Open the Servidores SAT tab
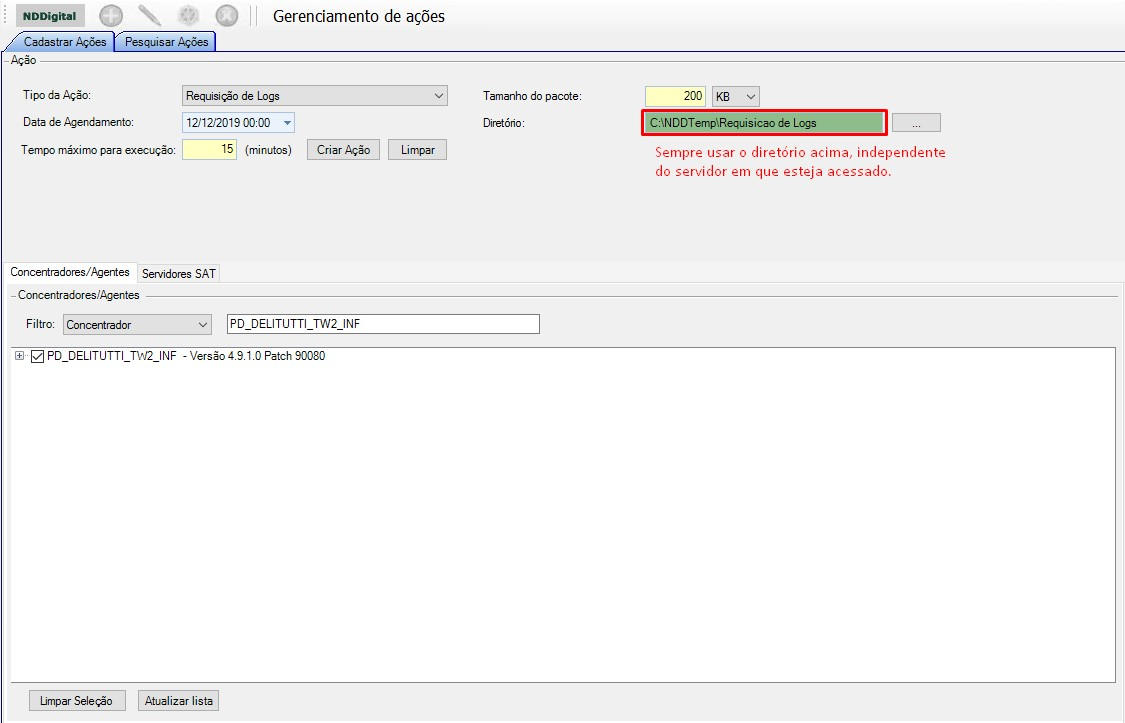 (x=178, y=273)
